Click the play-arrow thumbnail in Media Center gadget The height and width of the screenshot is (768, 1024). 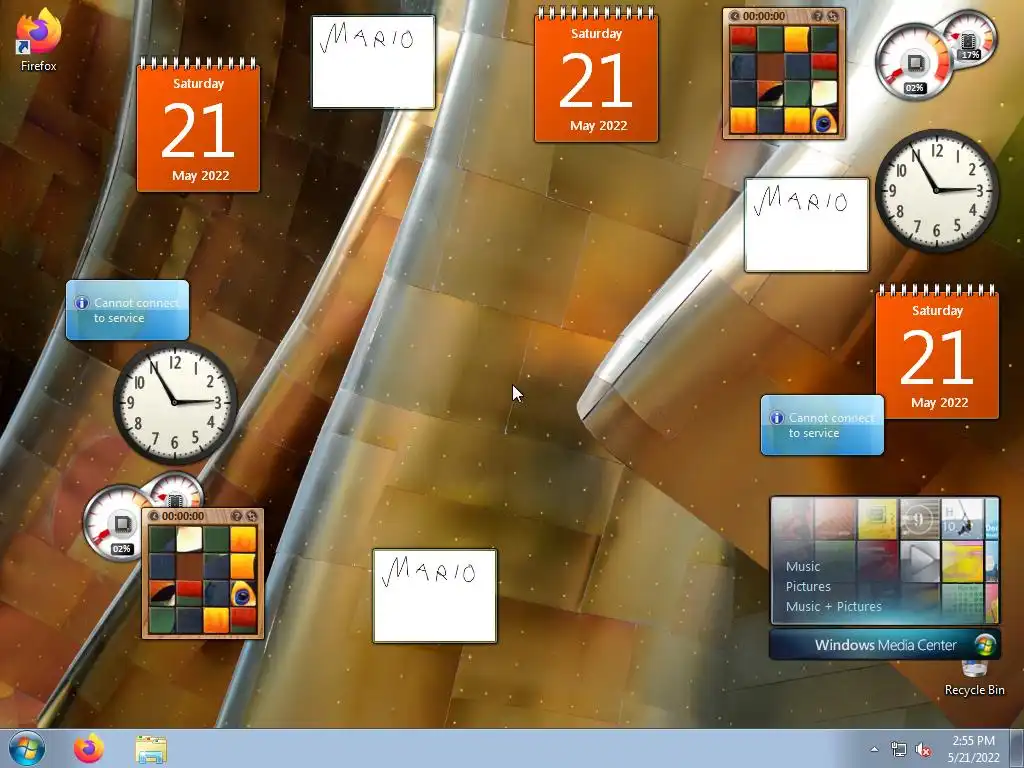(920, 560)
